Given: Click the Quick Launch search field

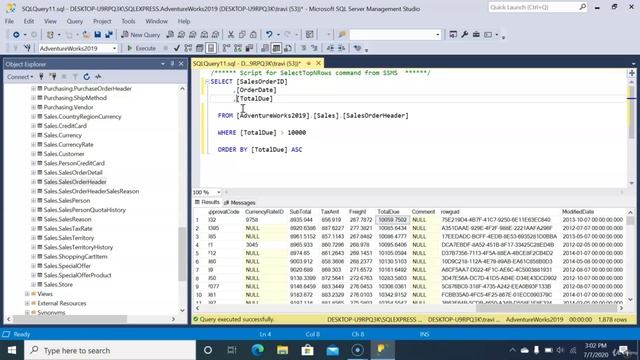Looking at the screenshot, I should 537,7.
